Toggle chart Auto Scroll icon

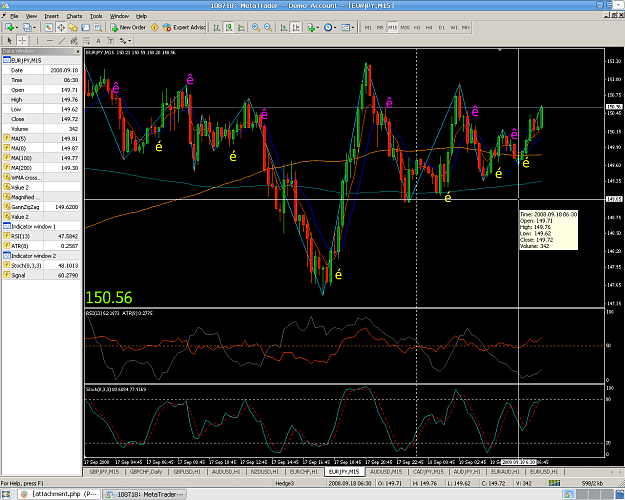283,27
